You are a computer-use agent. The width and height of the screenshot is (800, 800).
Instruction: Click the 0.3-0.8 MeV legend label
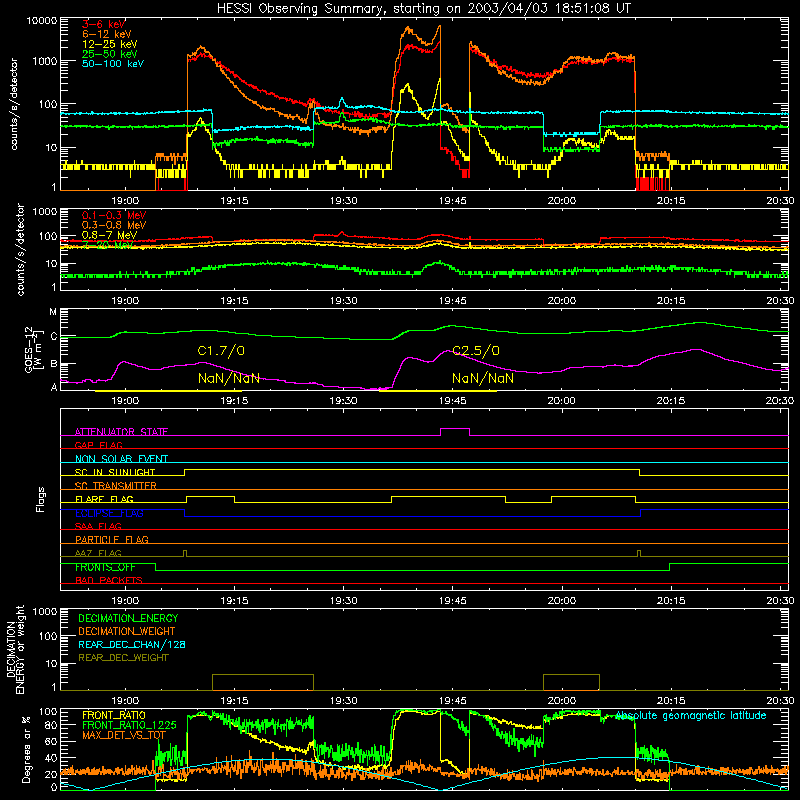(114, 225)
